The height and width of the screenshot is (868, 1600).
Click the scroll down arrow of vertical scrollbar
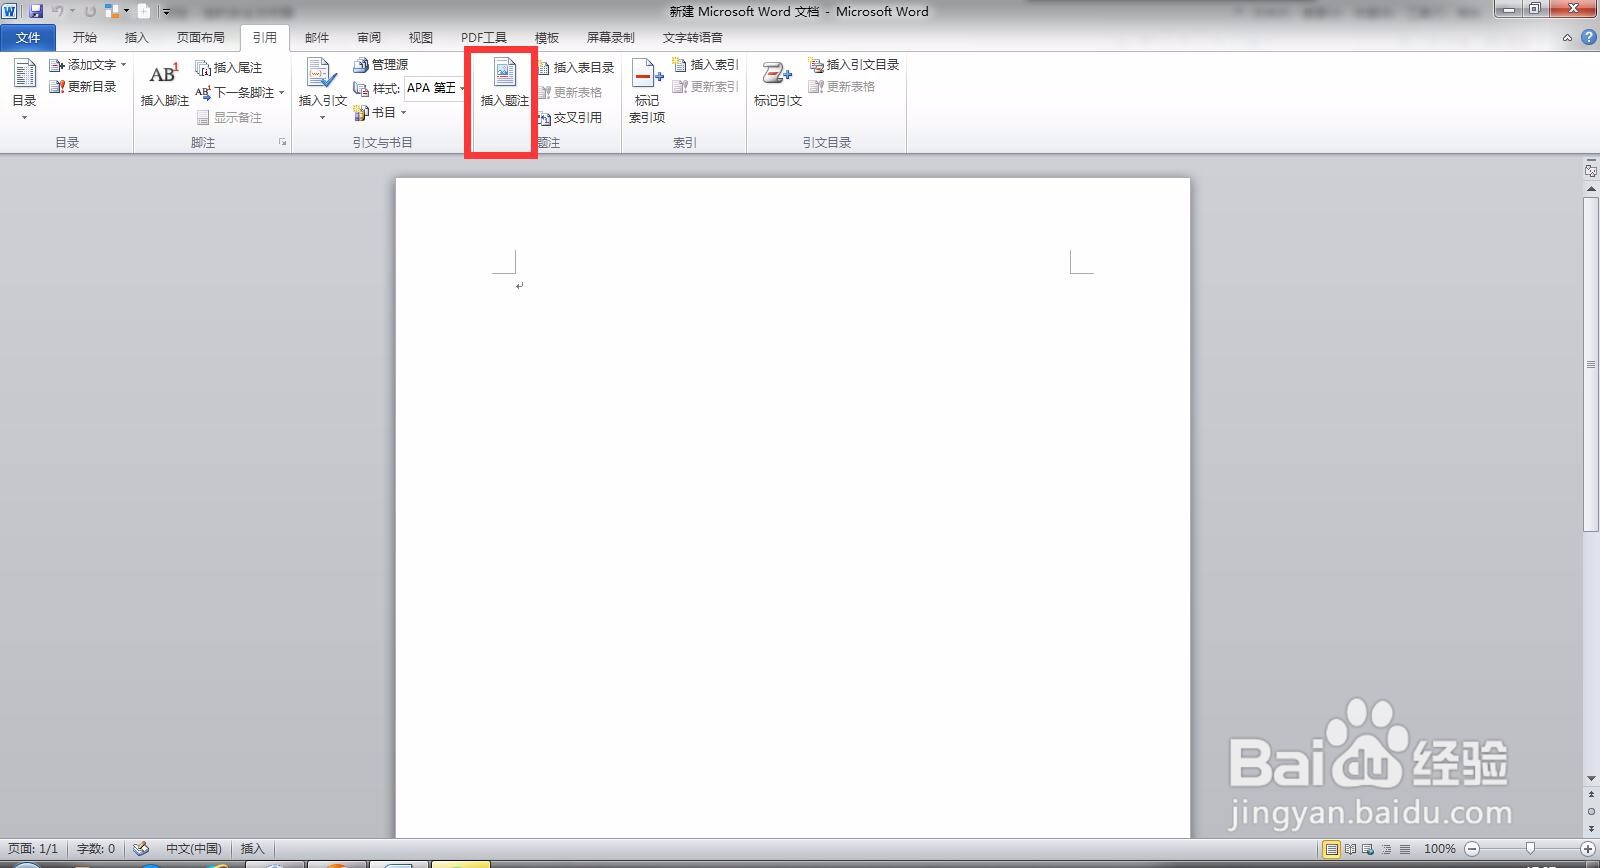[x=1591, y=779]
